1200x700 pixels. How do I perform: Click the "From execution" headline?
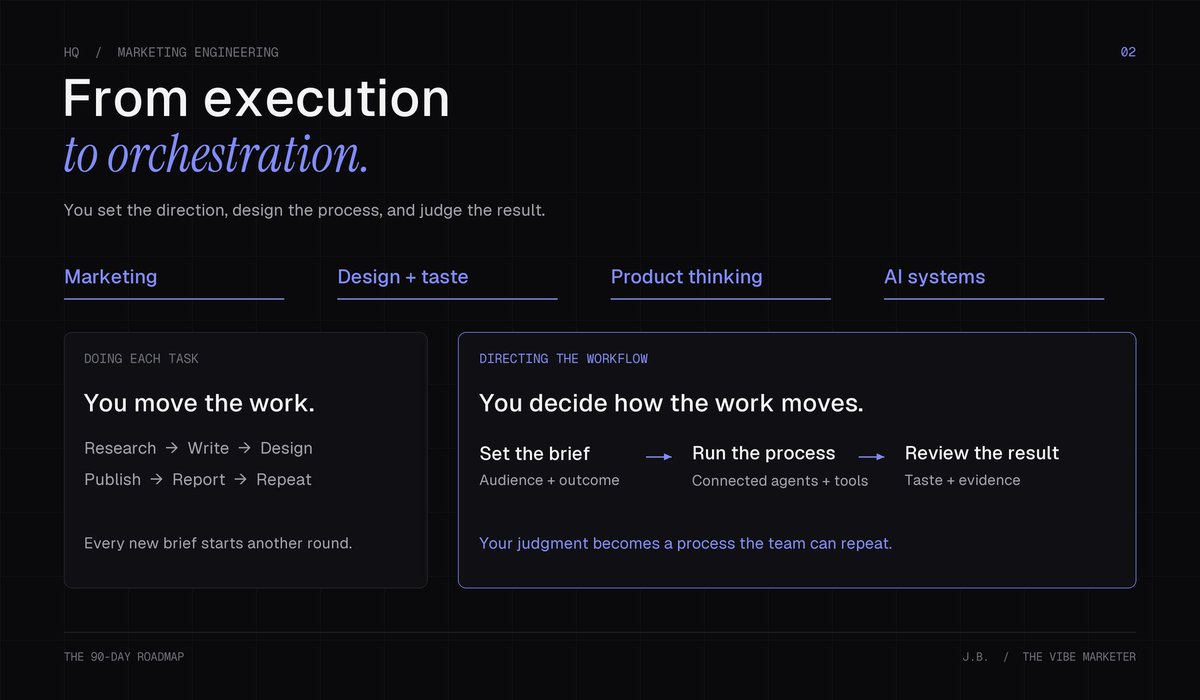click(x=257, y=99)
